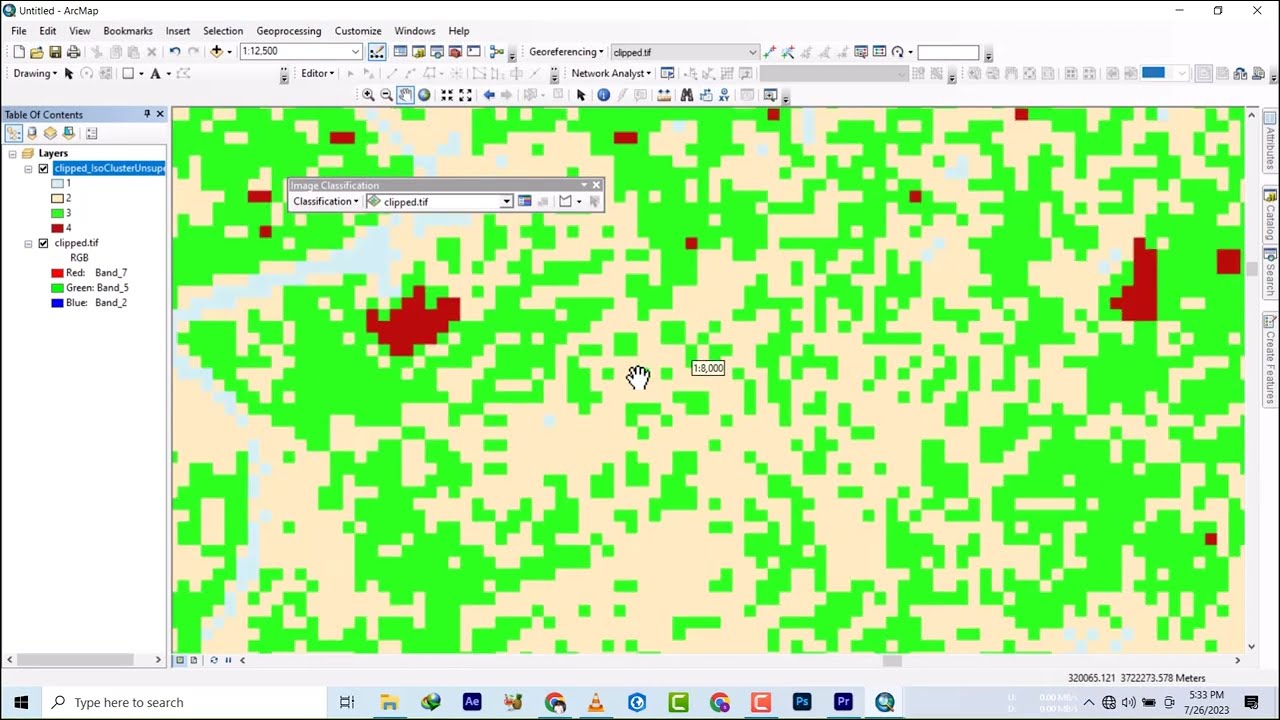Click the Add Data button

click(x=216, y=52)
